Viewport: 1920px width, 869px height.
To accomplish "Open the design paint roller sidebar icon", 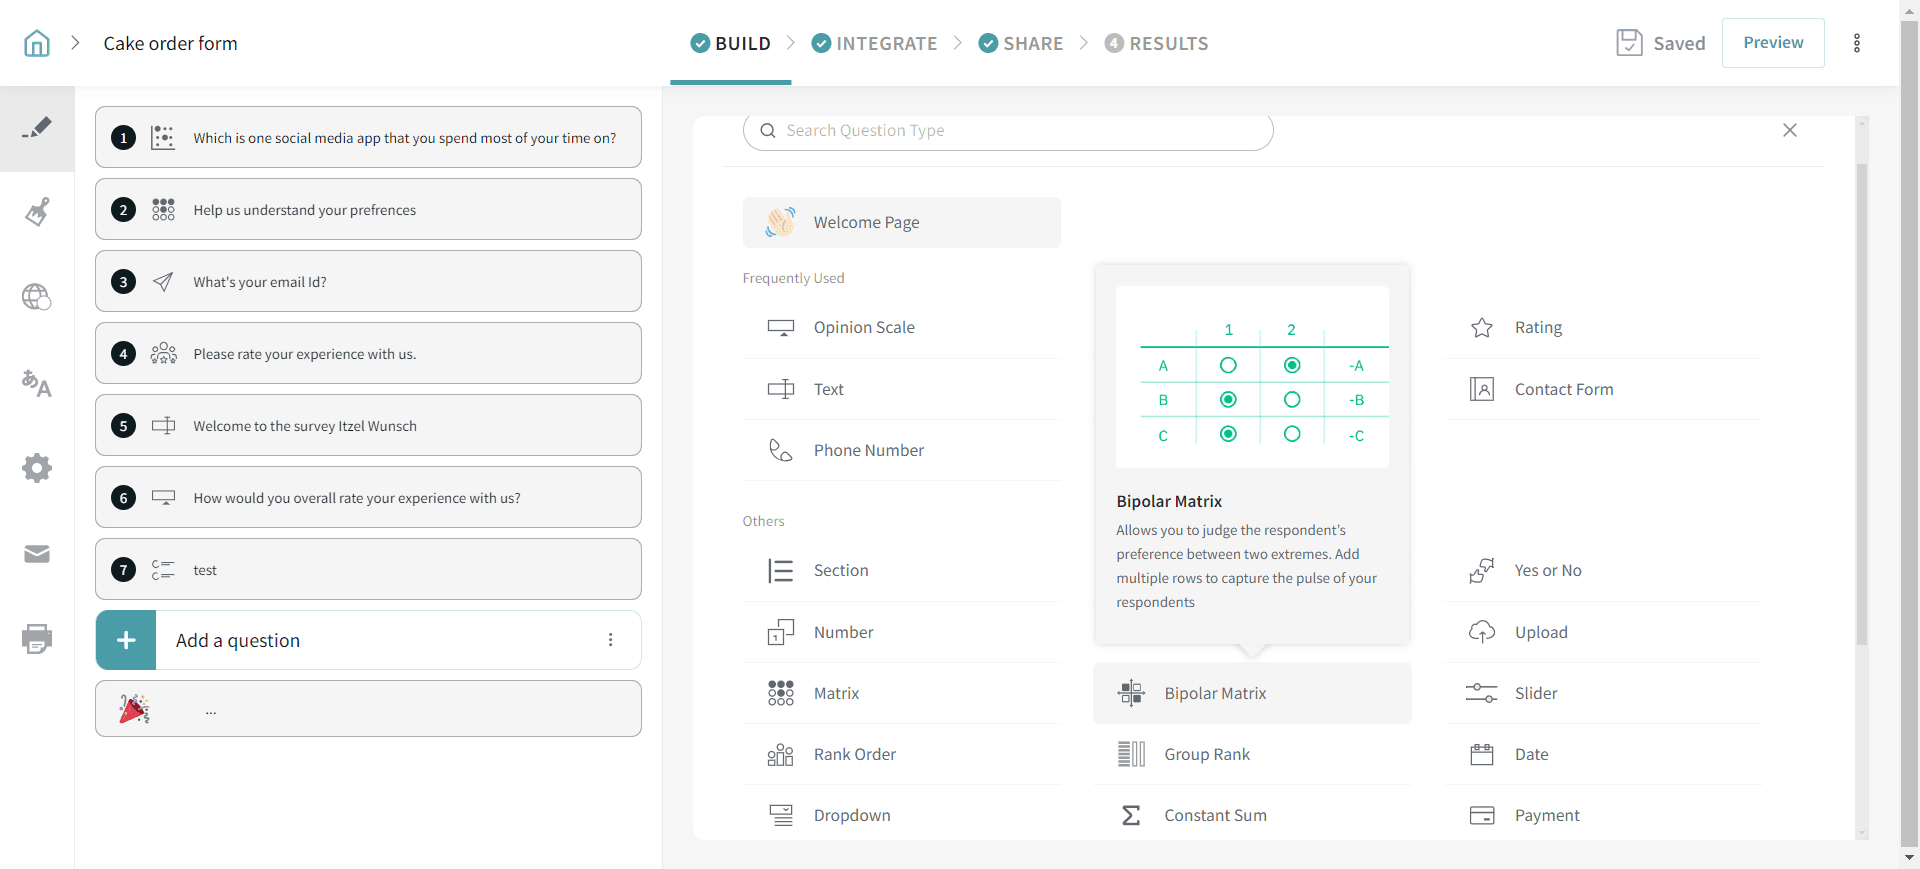I will pos(37,212).
